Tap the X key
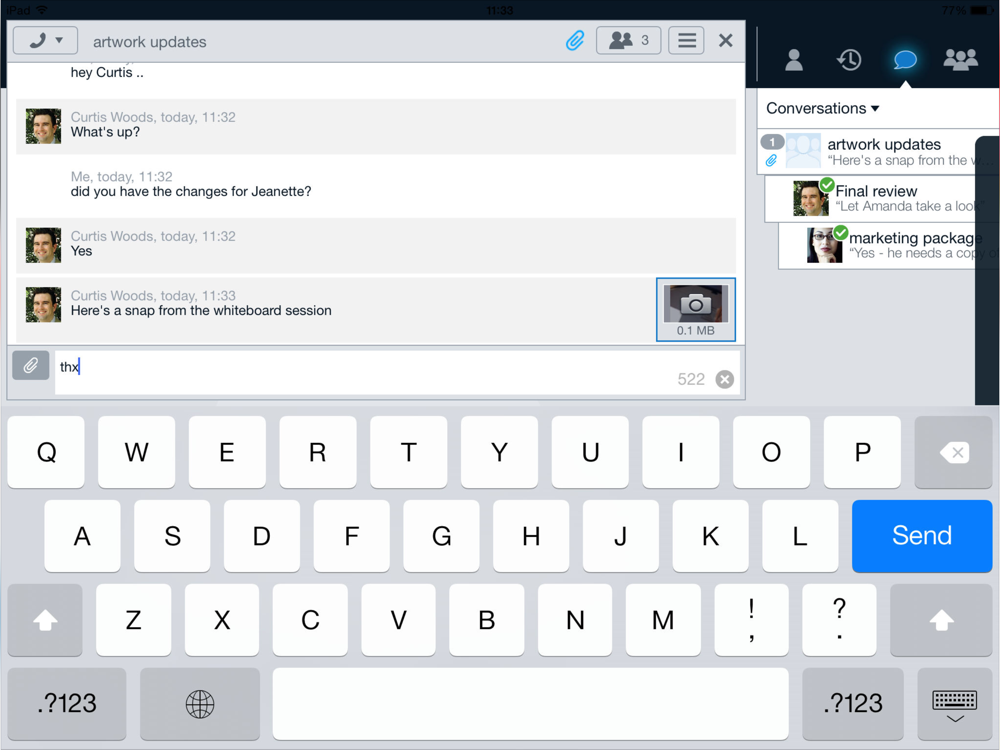1000x750 pixels. click(x=222, y=620)
